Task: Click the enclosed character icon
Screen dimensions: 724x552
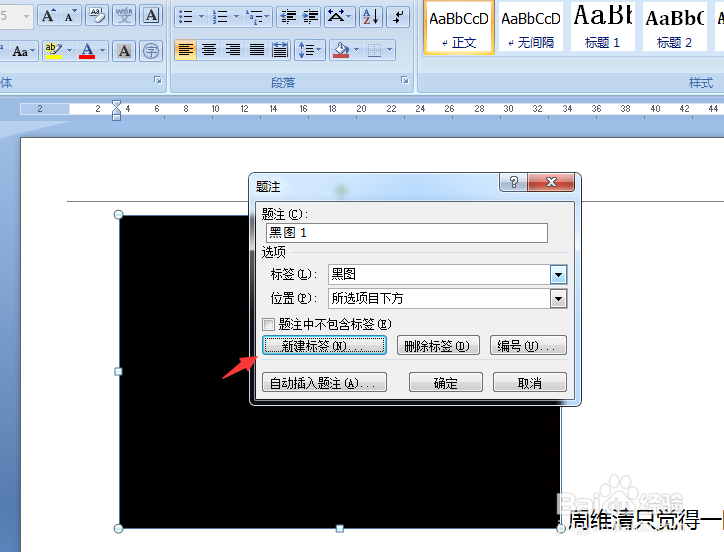Action: tap(151, 51)
